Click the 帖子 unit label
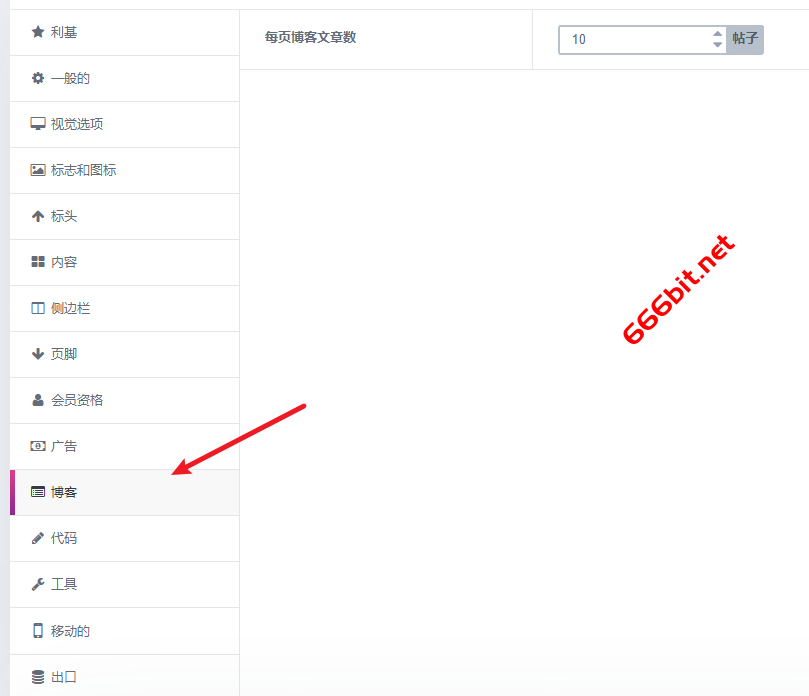The image size is (809, 696). coord(745,39)
